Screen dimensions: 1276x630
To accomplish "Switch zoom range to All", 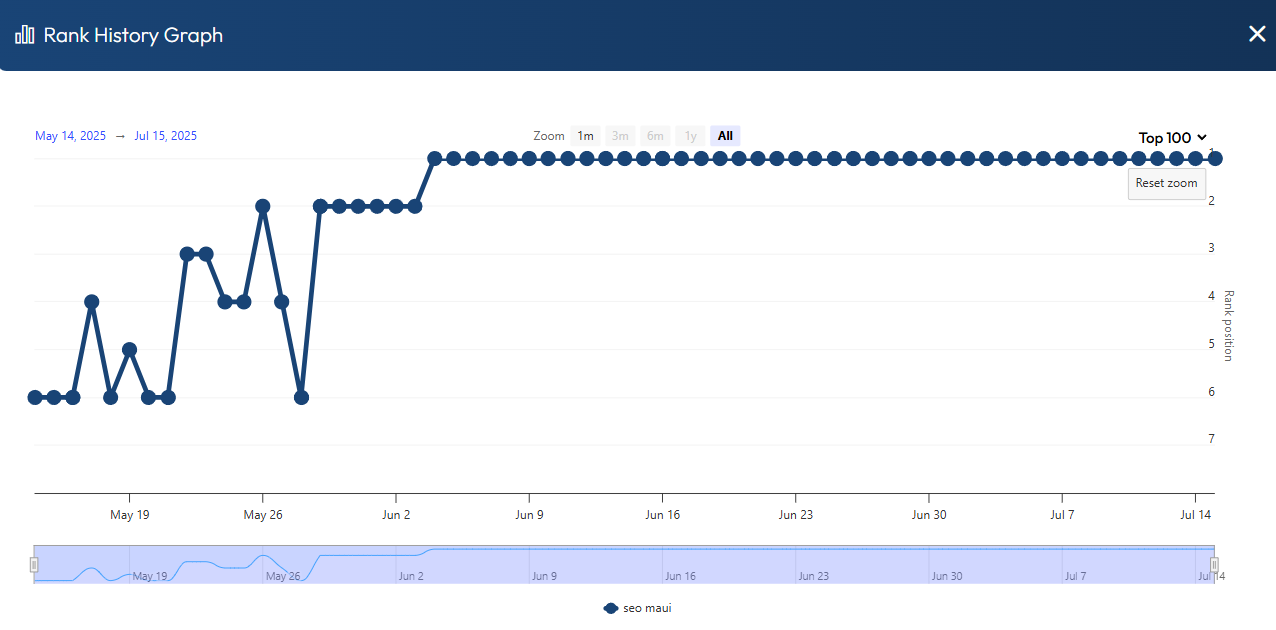I will 725,136.
